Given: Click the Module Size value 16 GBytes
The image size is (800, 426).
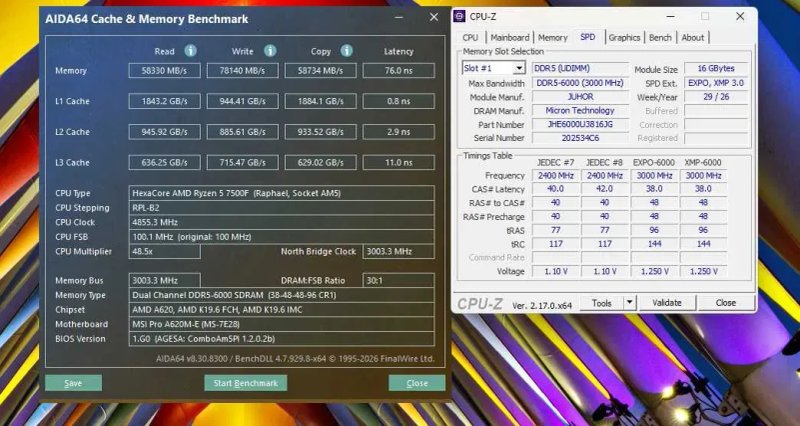Looking at the screenshot, I should pos(716,68).
